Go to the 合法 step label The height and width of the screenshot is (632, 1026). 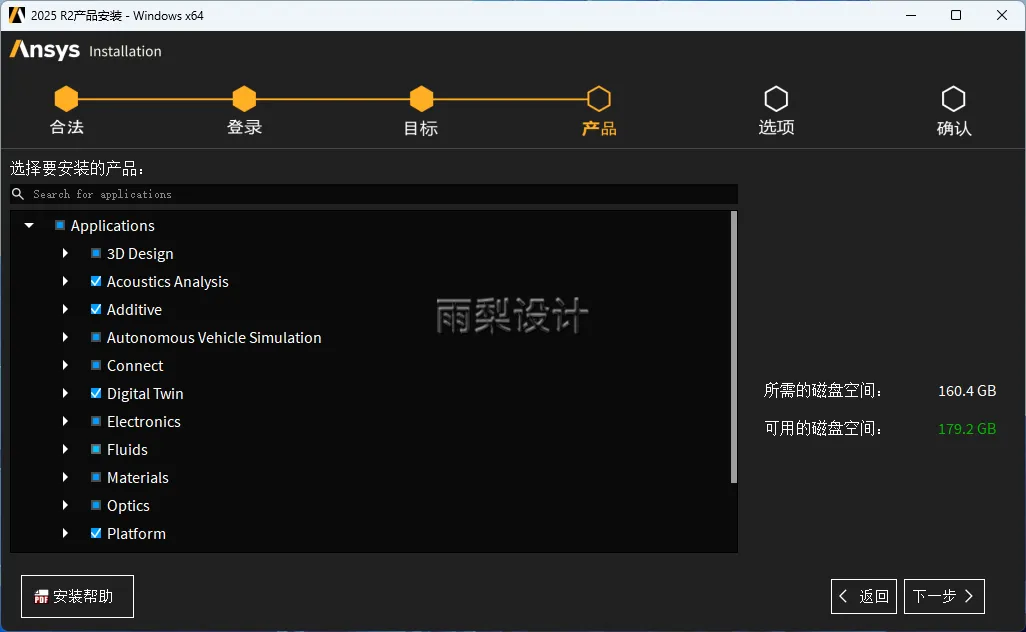coord(67,127)
